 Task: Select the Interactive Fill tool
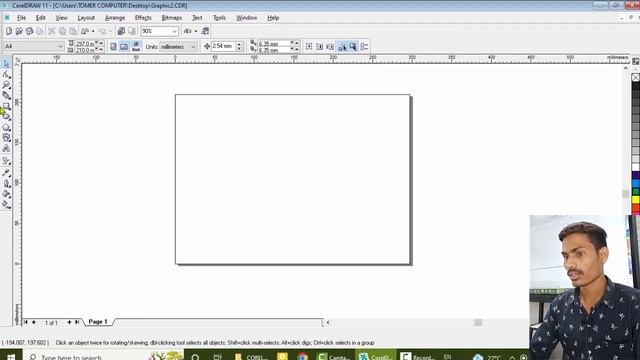6,204
